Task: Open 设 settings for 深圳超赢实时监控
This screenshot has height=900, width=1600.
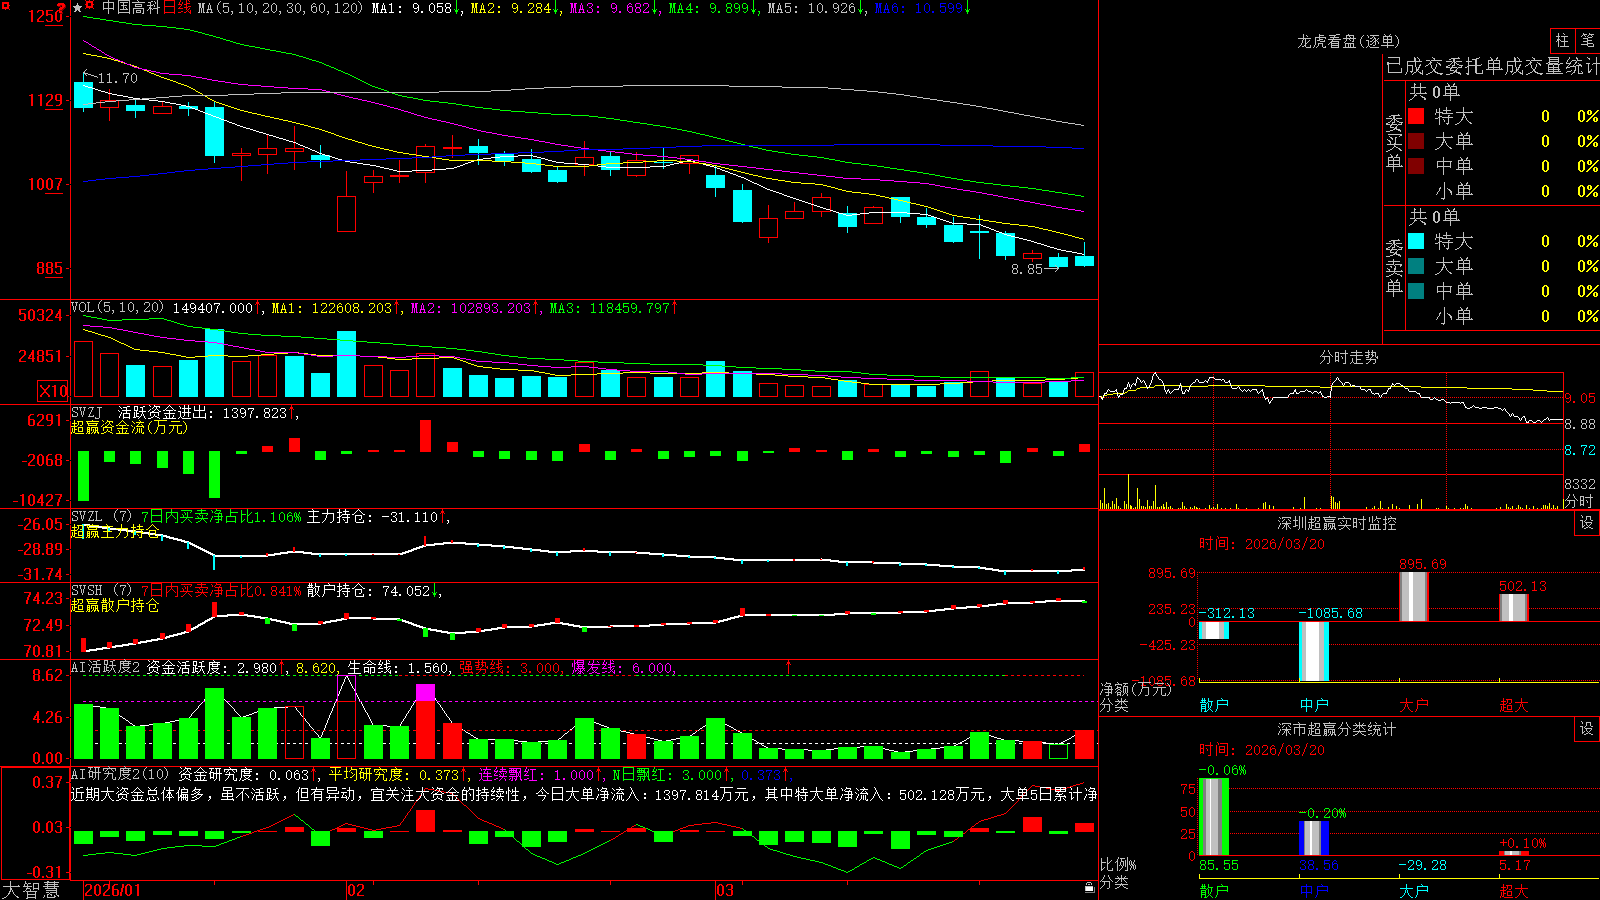Action: (x=1587, y=523)
